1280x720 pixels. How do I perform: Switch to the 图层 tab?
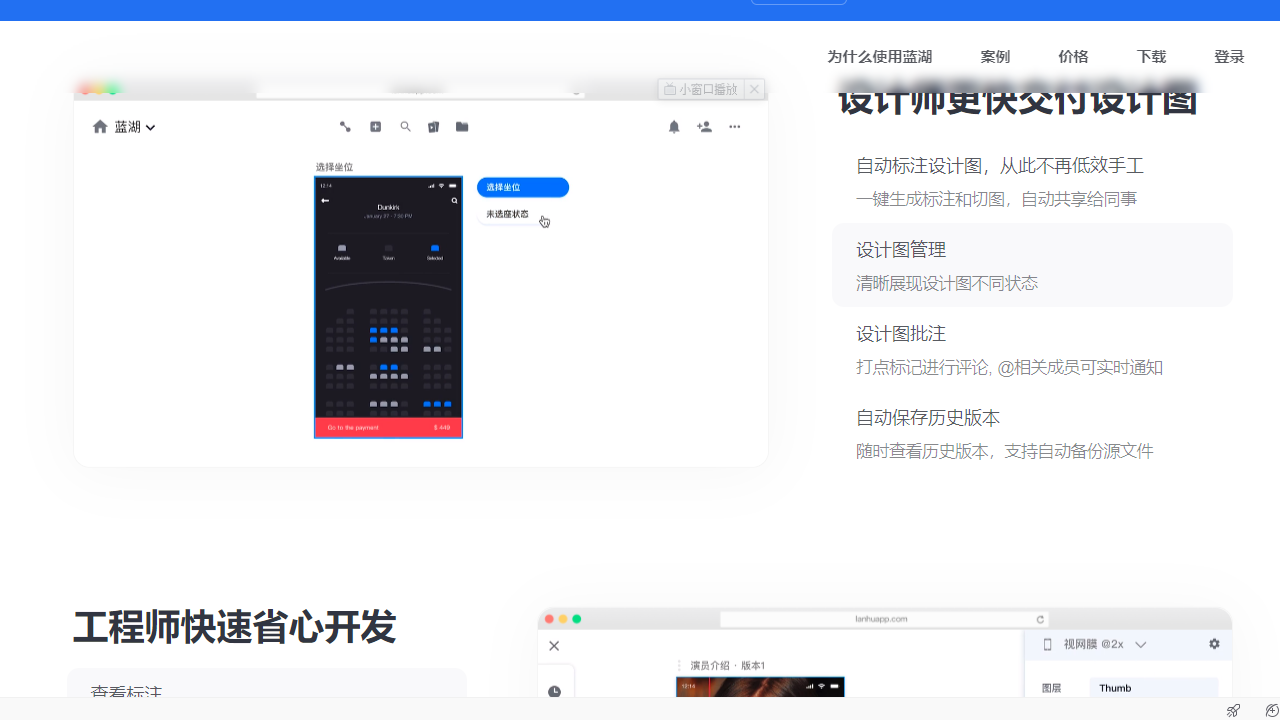pyautogui.click(x=1052, y=688)
